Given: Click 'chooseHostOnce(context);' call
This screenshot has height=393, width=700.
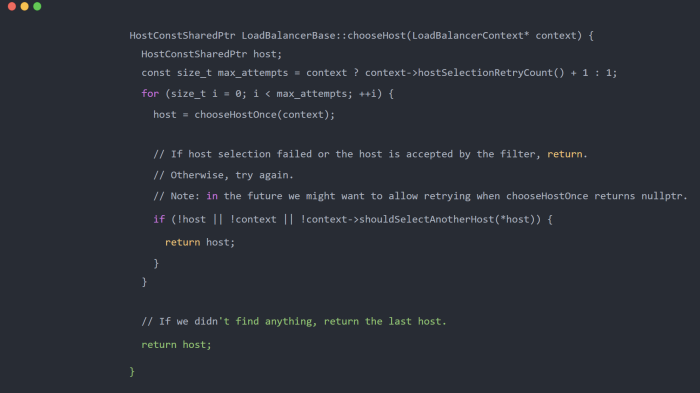Looking at the screenshot, I should (264, 115).
